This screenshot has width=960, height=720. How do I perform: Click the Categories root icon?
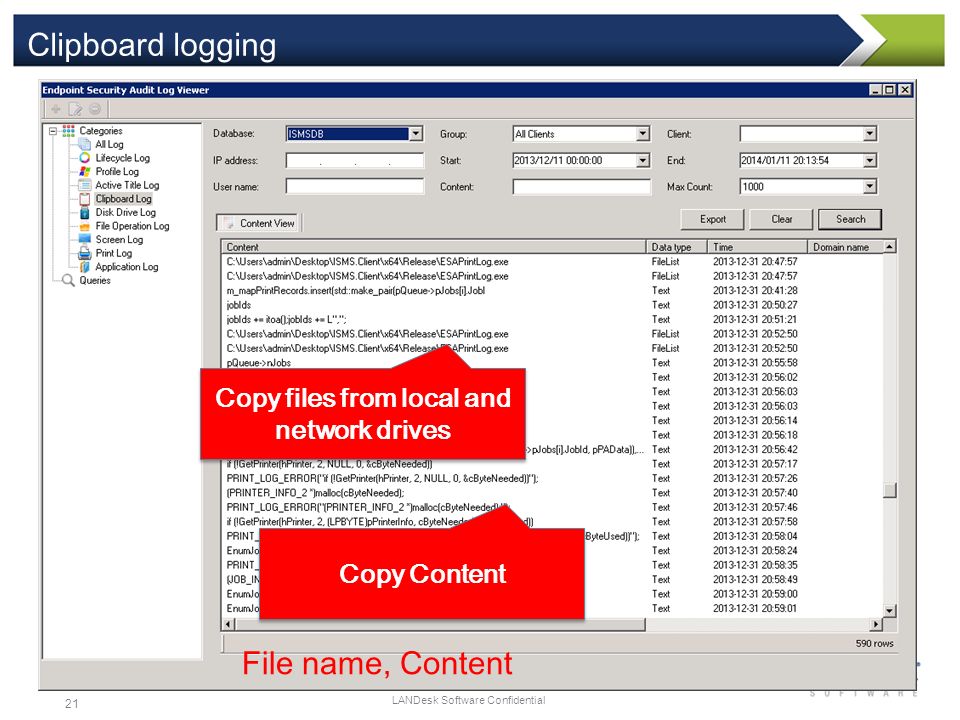pyautogui.click(x=69, y=130)
